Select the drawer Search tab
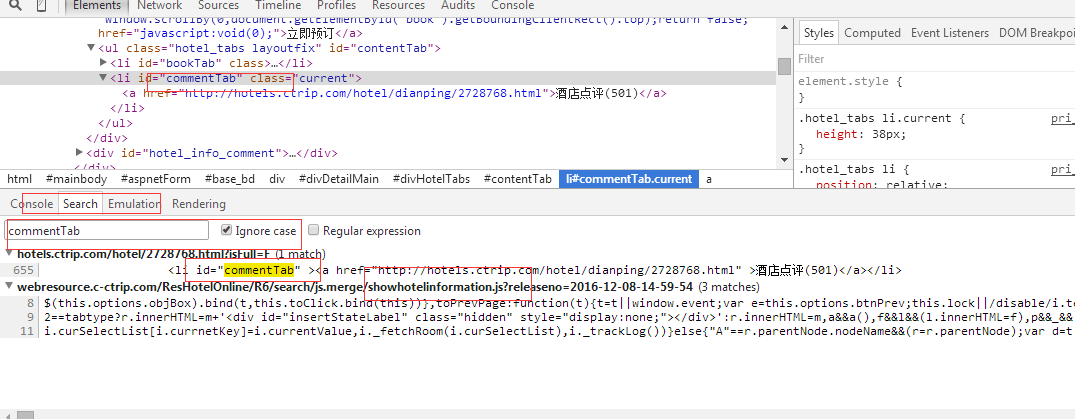Viewport: 1075px width, 419px height. coord(80,204)
